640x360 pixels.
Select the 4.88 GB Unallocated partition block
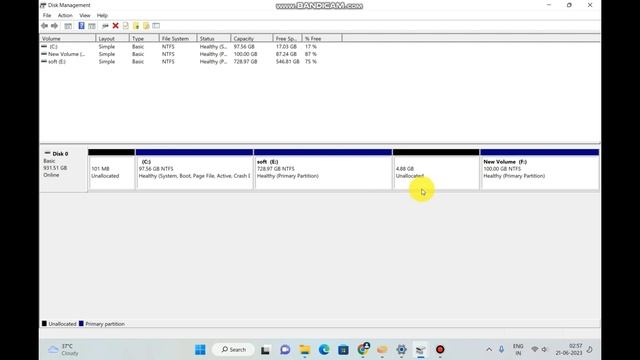[x=436, y=169]
